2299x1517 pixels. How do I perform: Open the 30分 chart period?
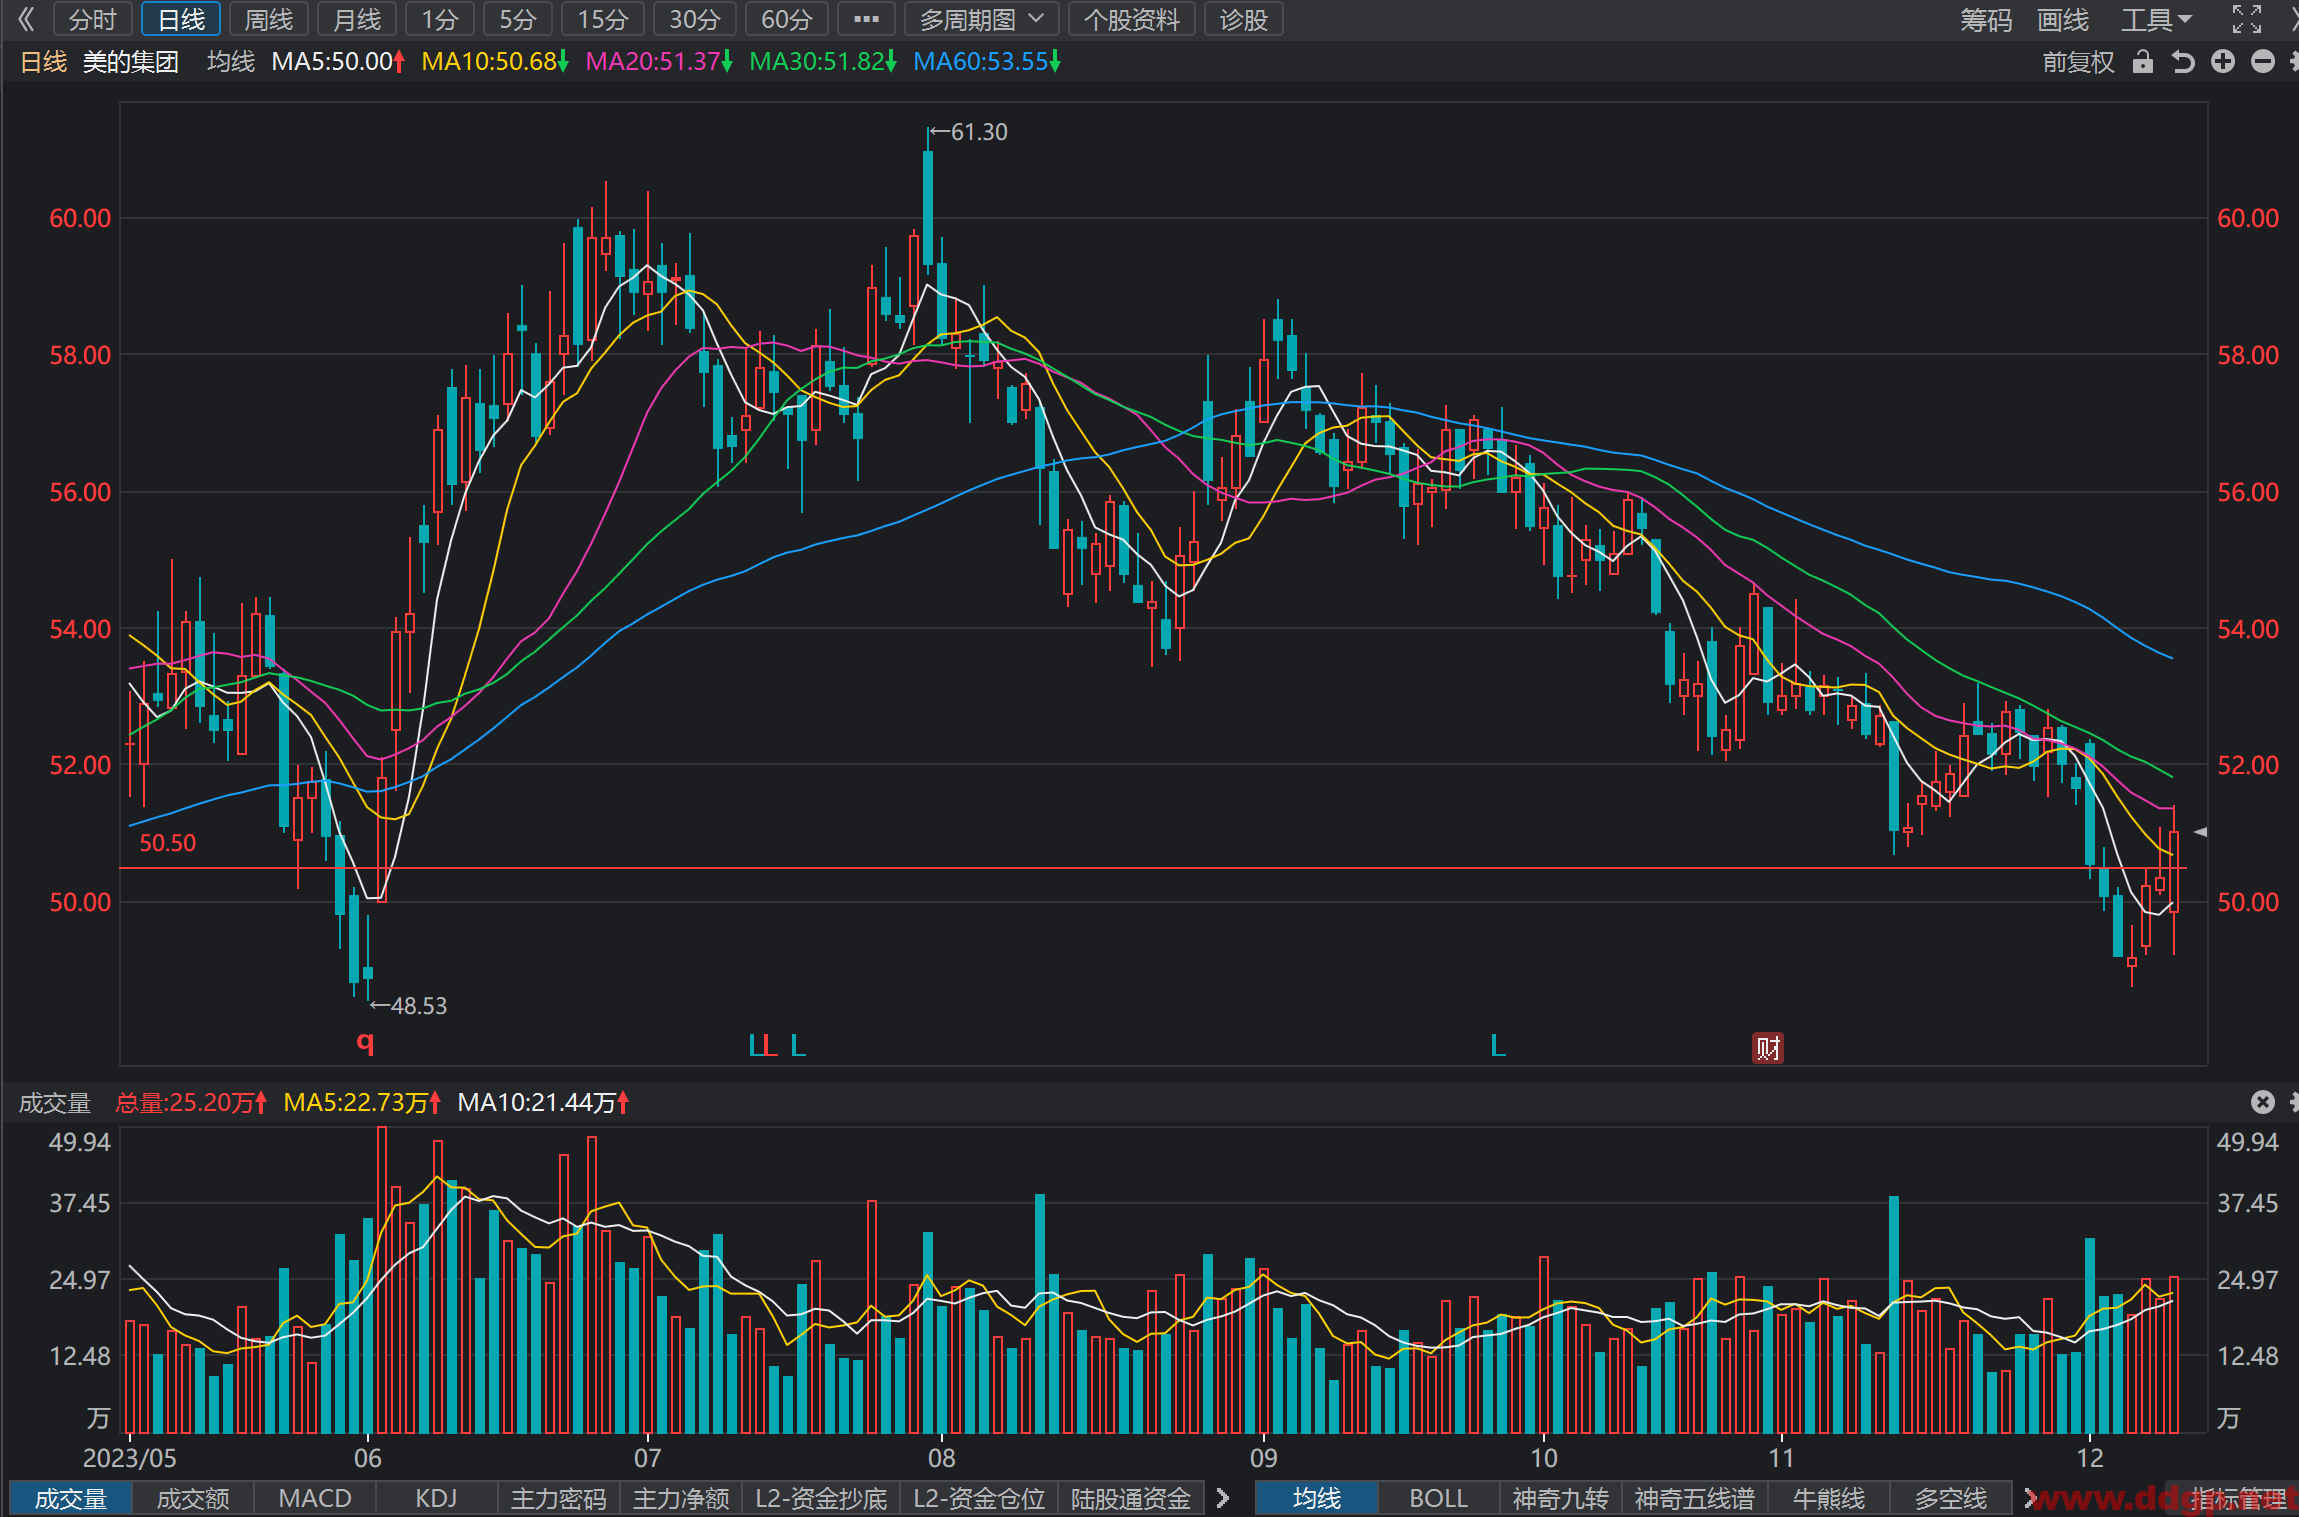695,19
